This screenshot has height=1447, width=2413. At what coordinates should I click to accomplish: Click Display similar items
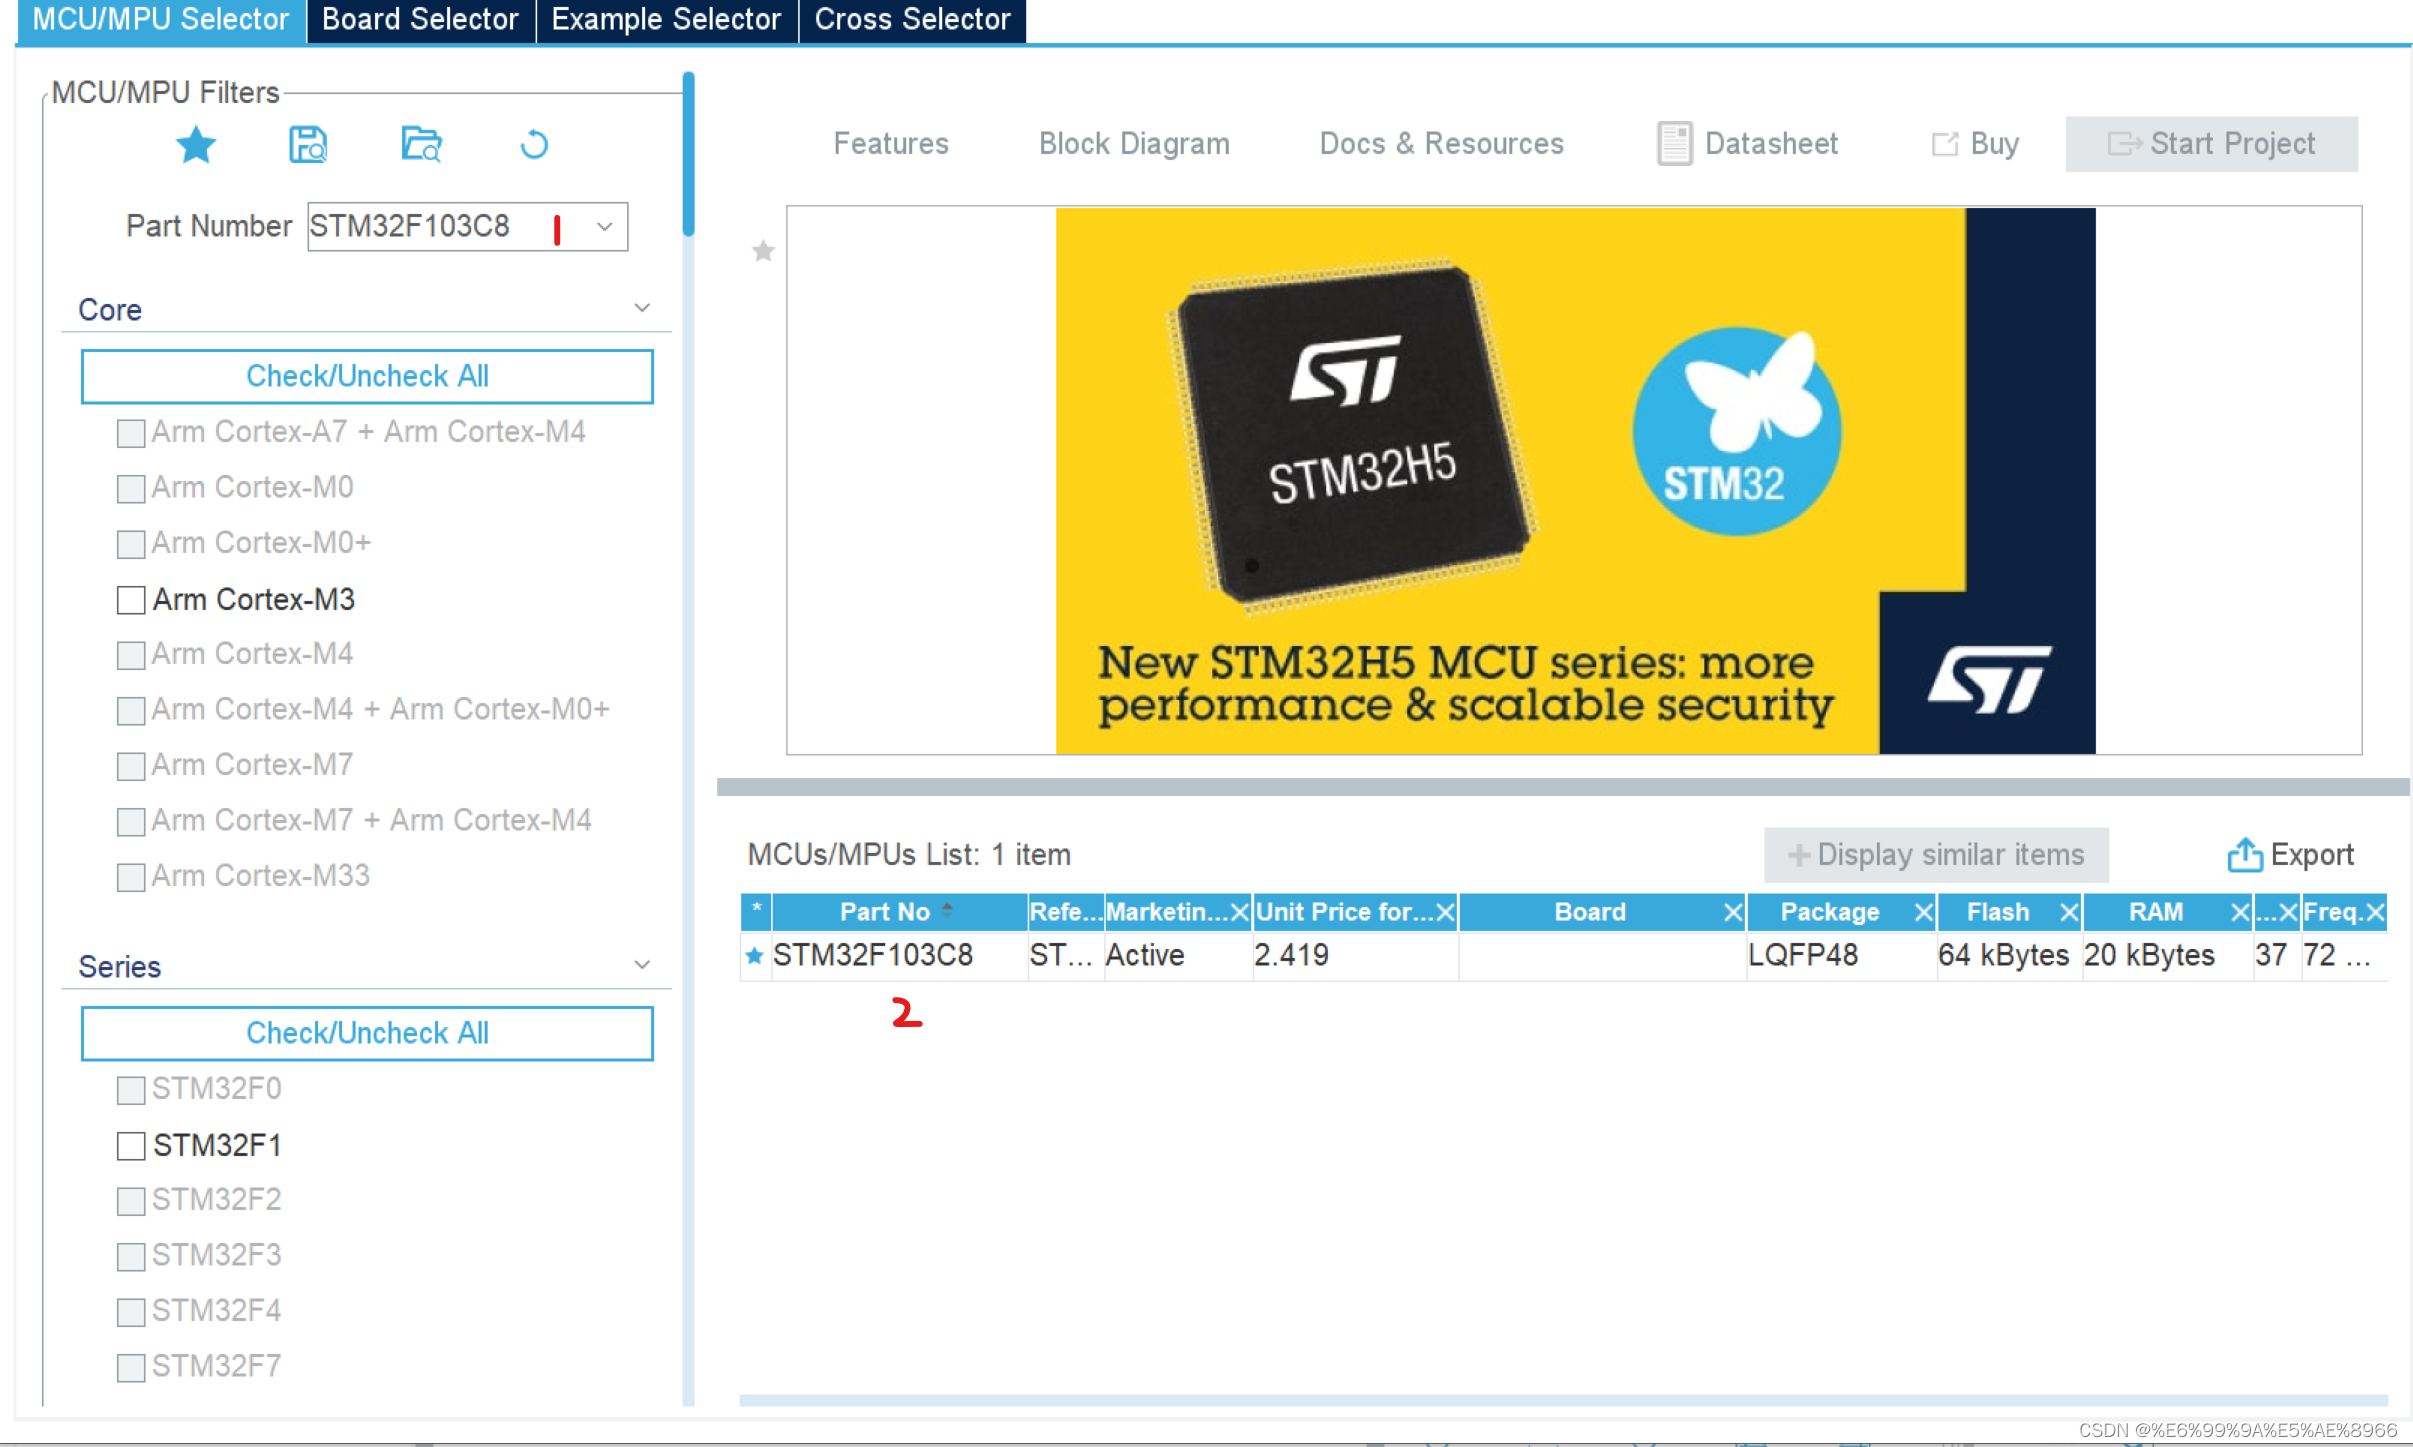tap(1936, 855)
